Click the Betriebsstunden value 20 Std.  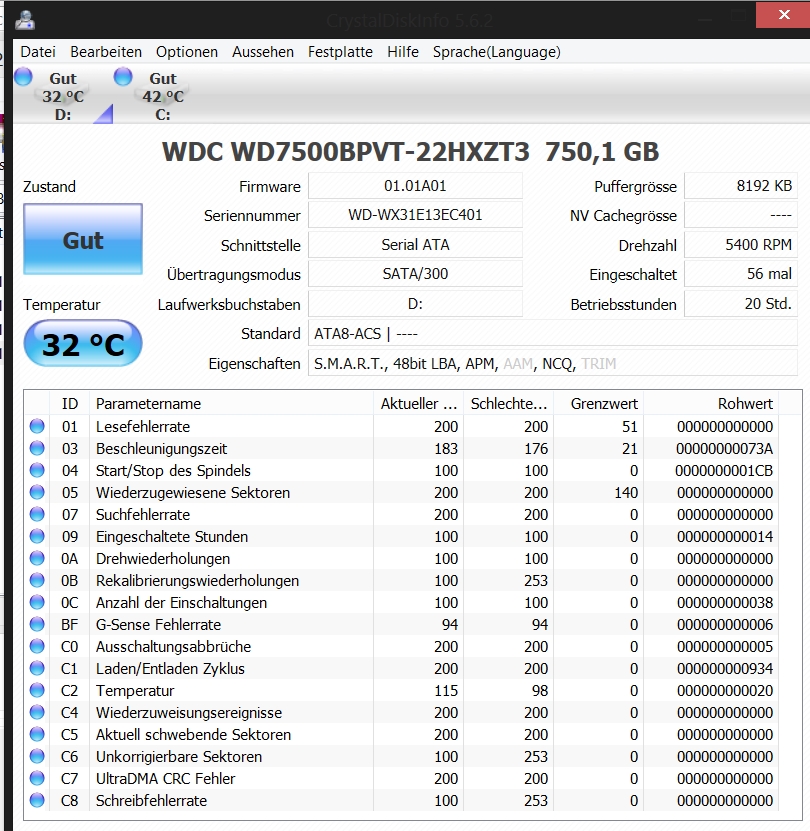(x=741, y=304)
